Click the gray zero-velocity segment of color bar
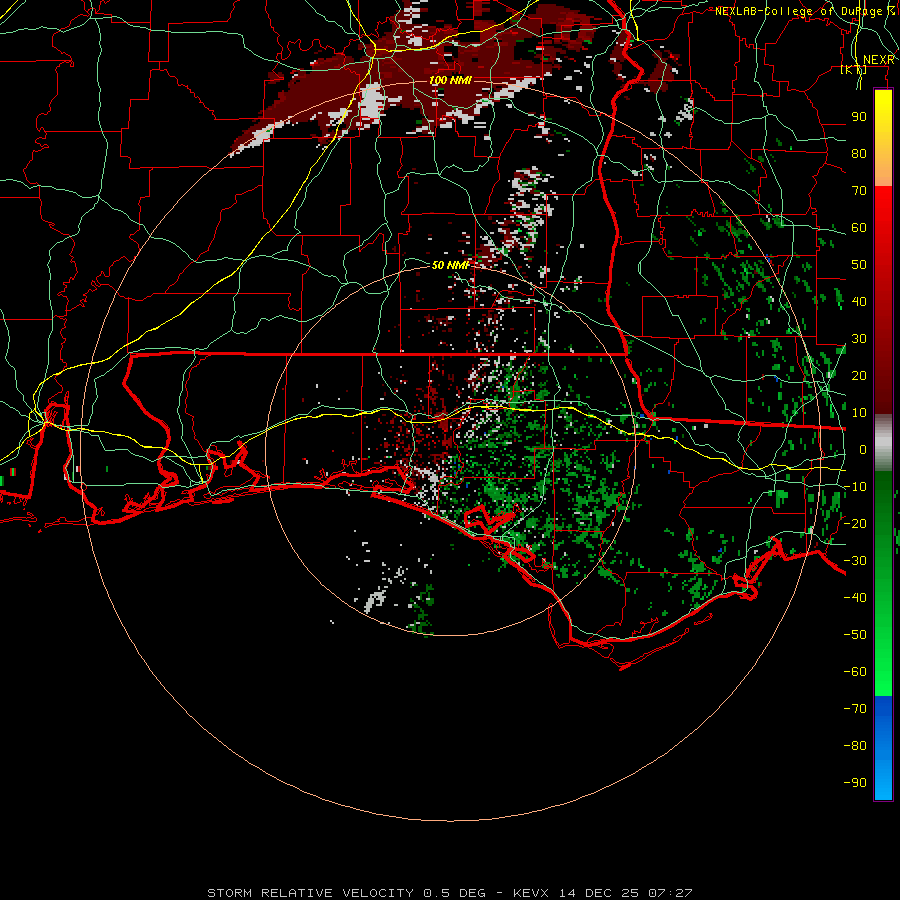 point(883,443)
